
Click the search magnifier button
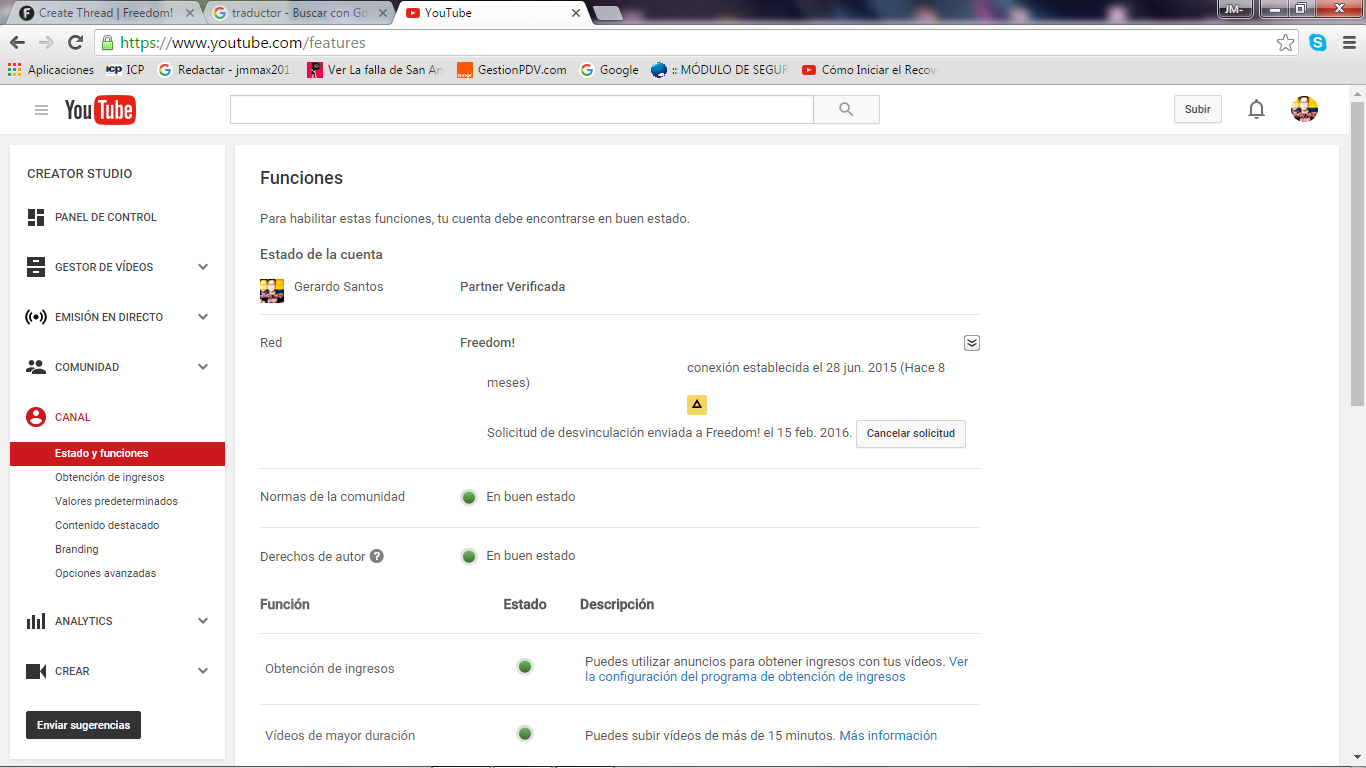[x=846, y=110]
